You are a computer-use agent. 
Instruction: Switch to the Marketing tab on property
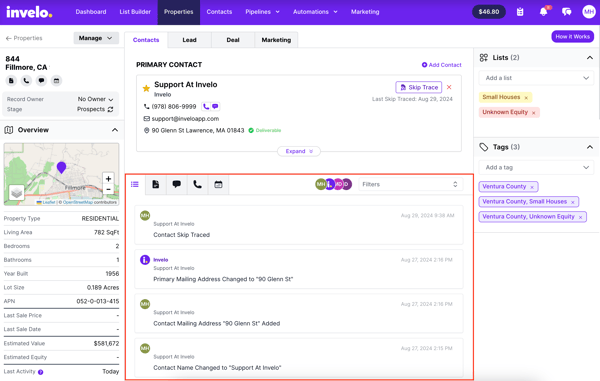(276, 40)
